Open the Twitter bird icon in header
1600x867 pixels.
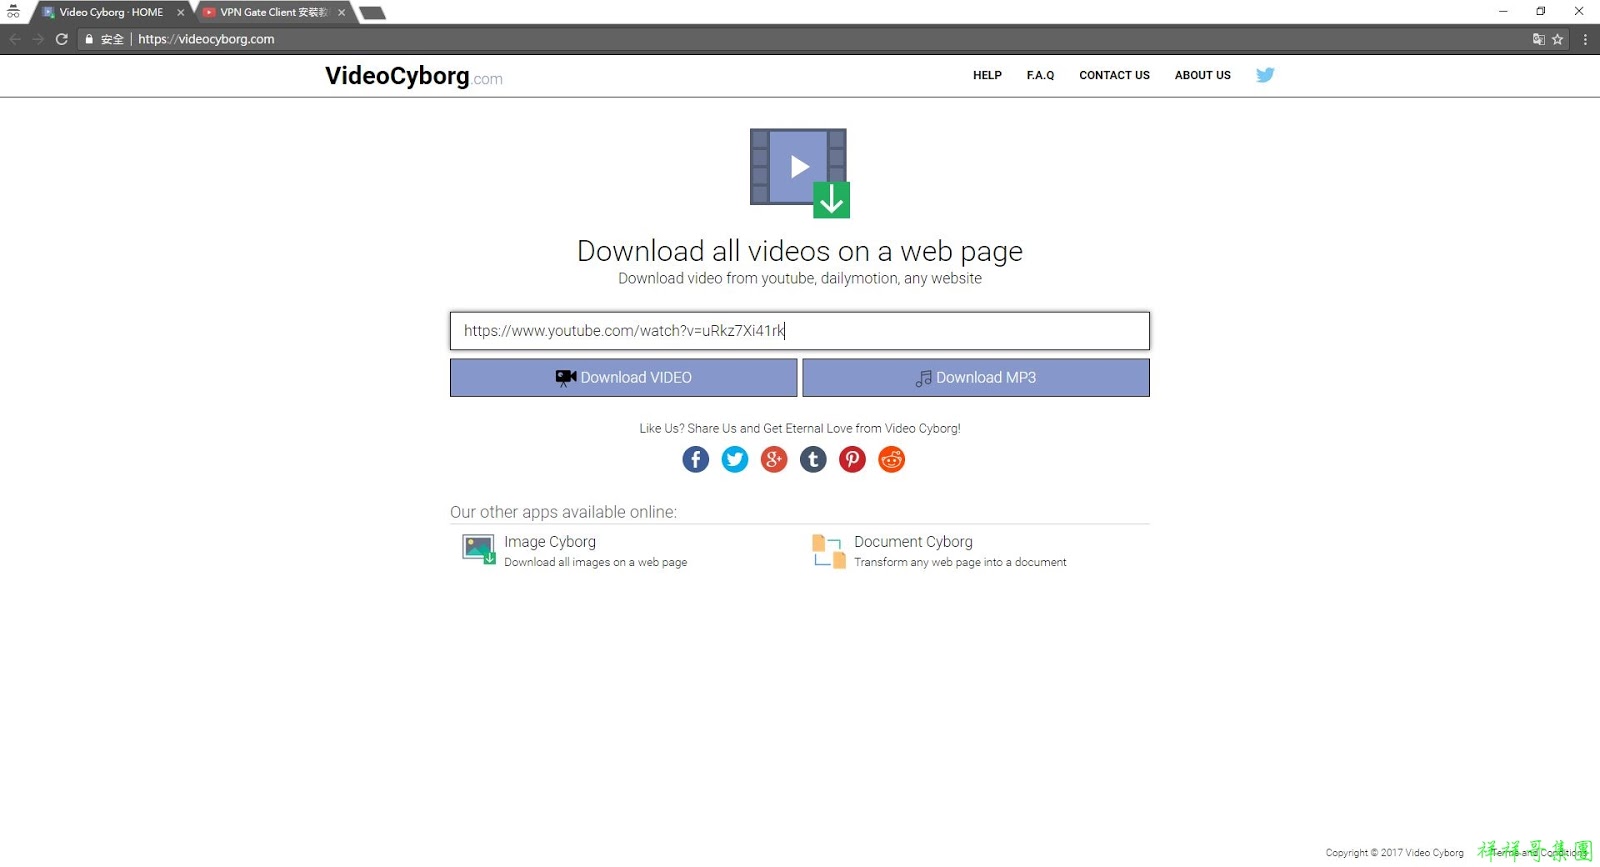coord(1265,75)
